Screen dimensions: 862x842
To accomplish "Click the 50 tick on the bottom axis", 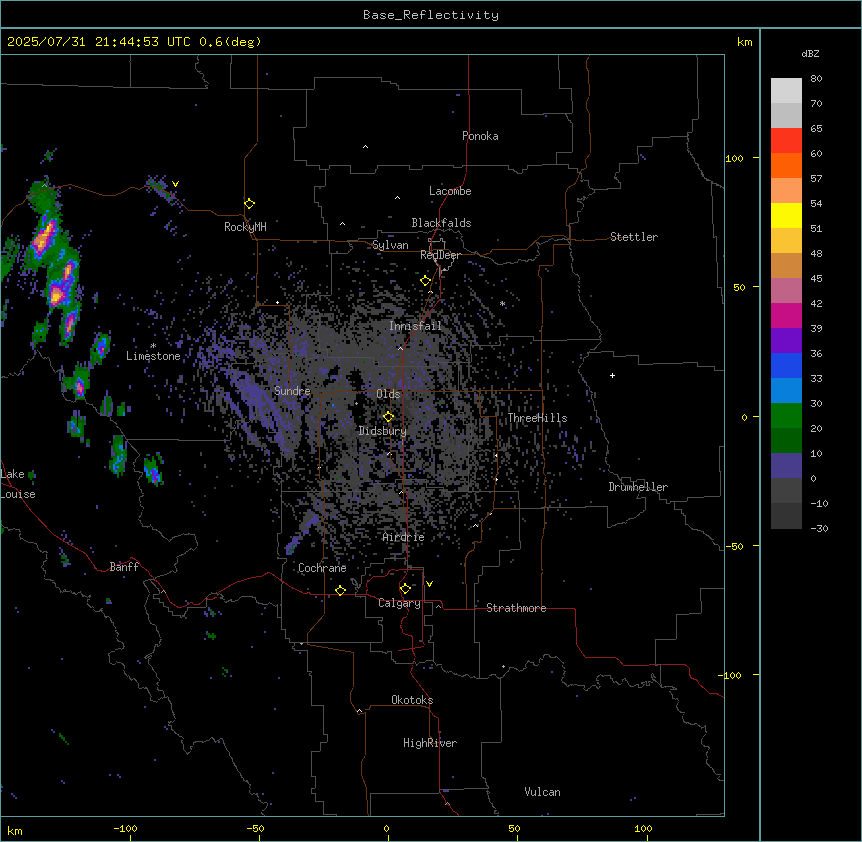I will (x=514, y=828).
